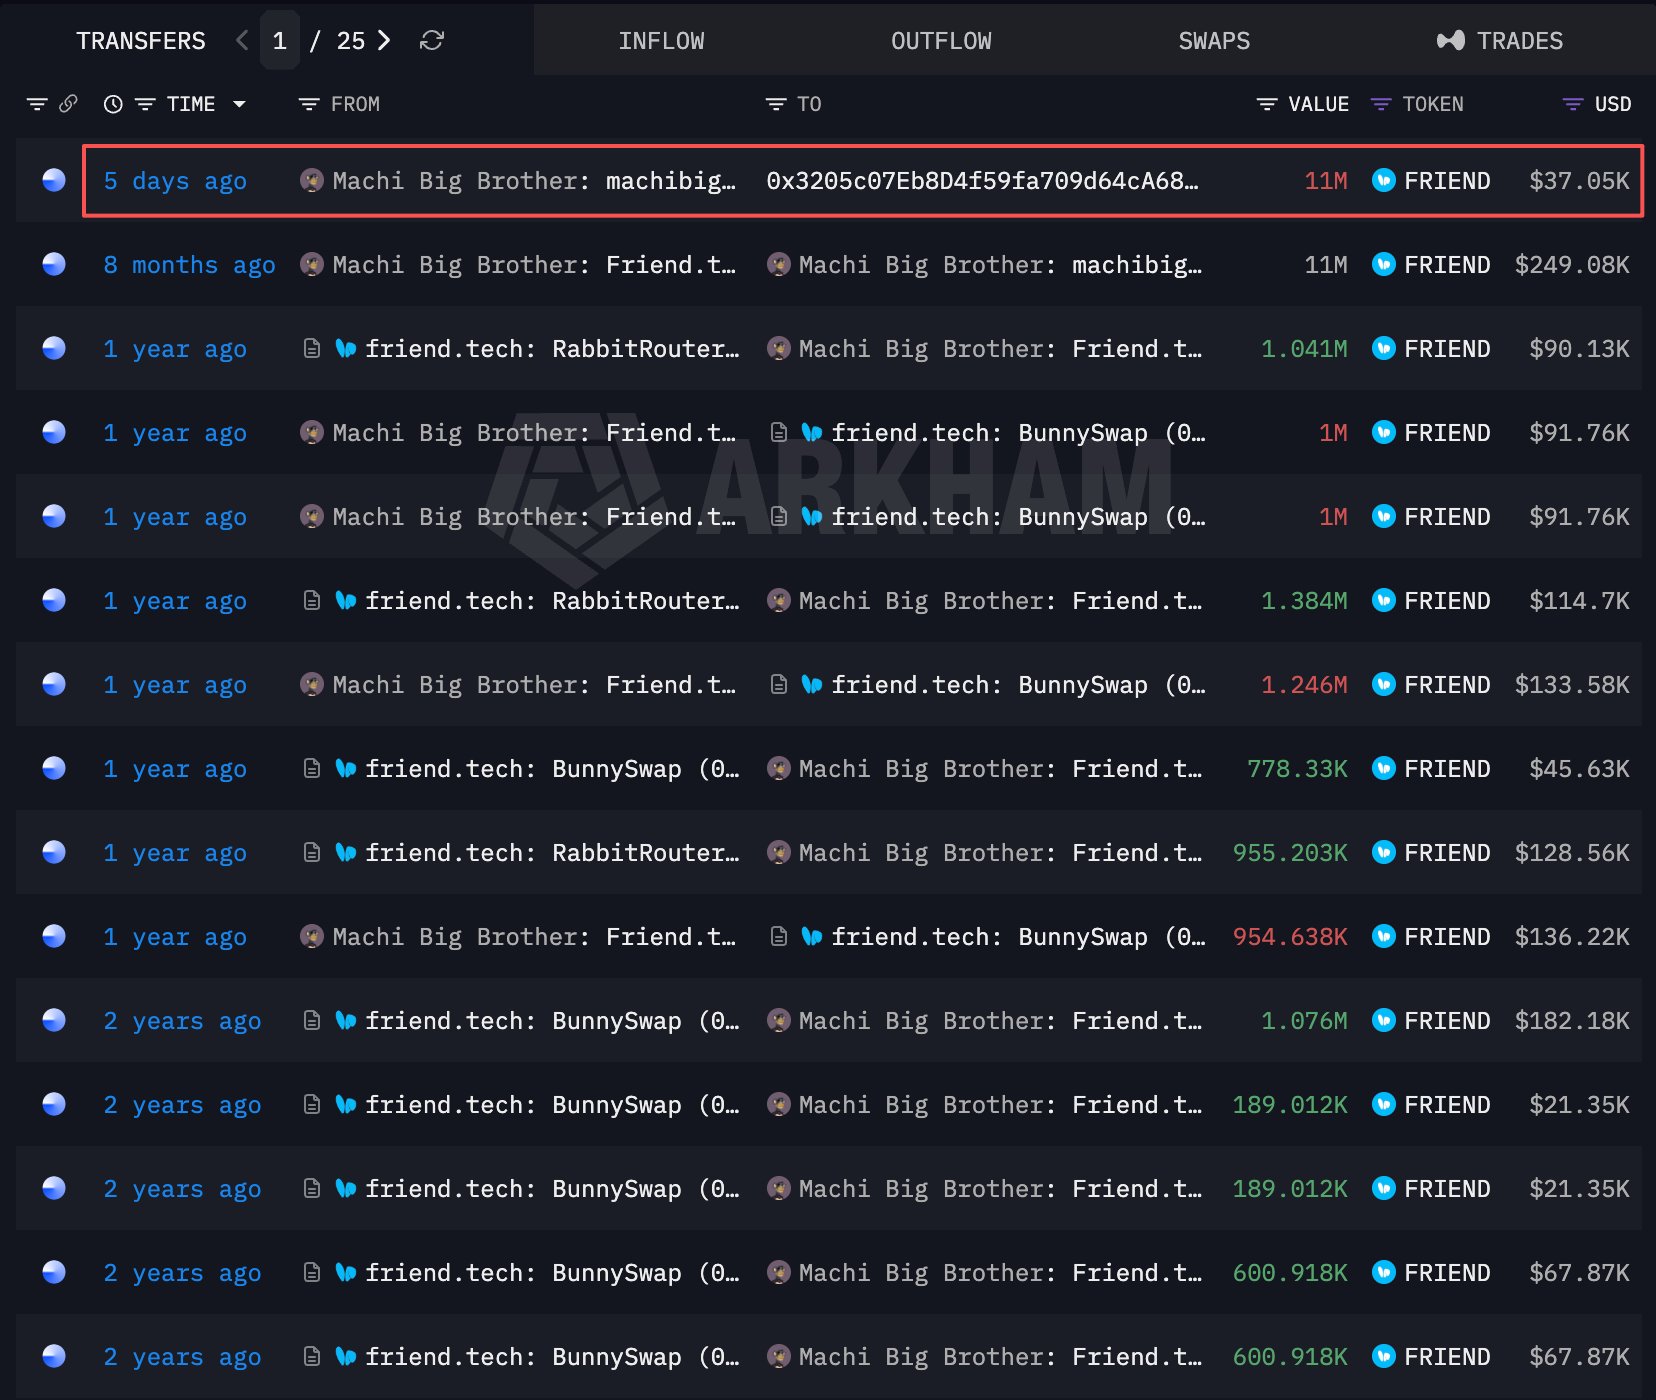Open the '8 months ago' transaction link

(189, 265)
